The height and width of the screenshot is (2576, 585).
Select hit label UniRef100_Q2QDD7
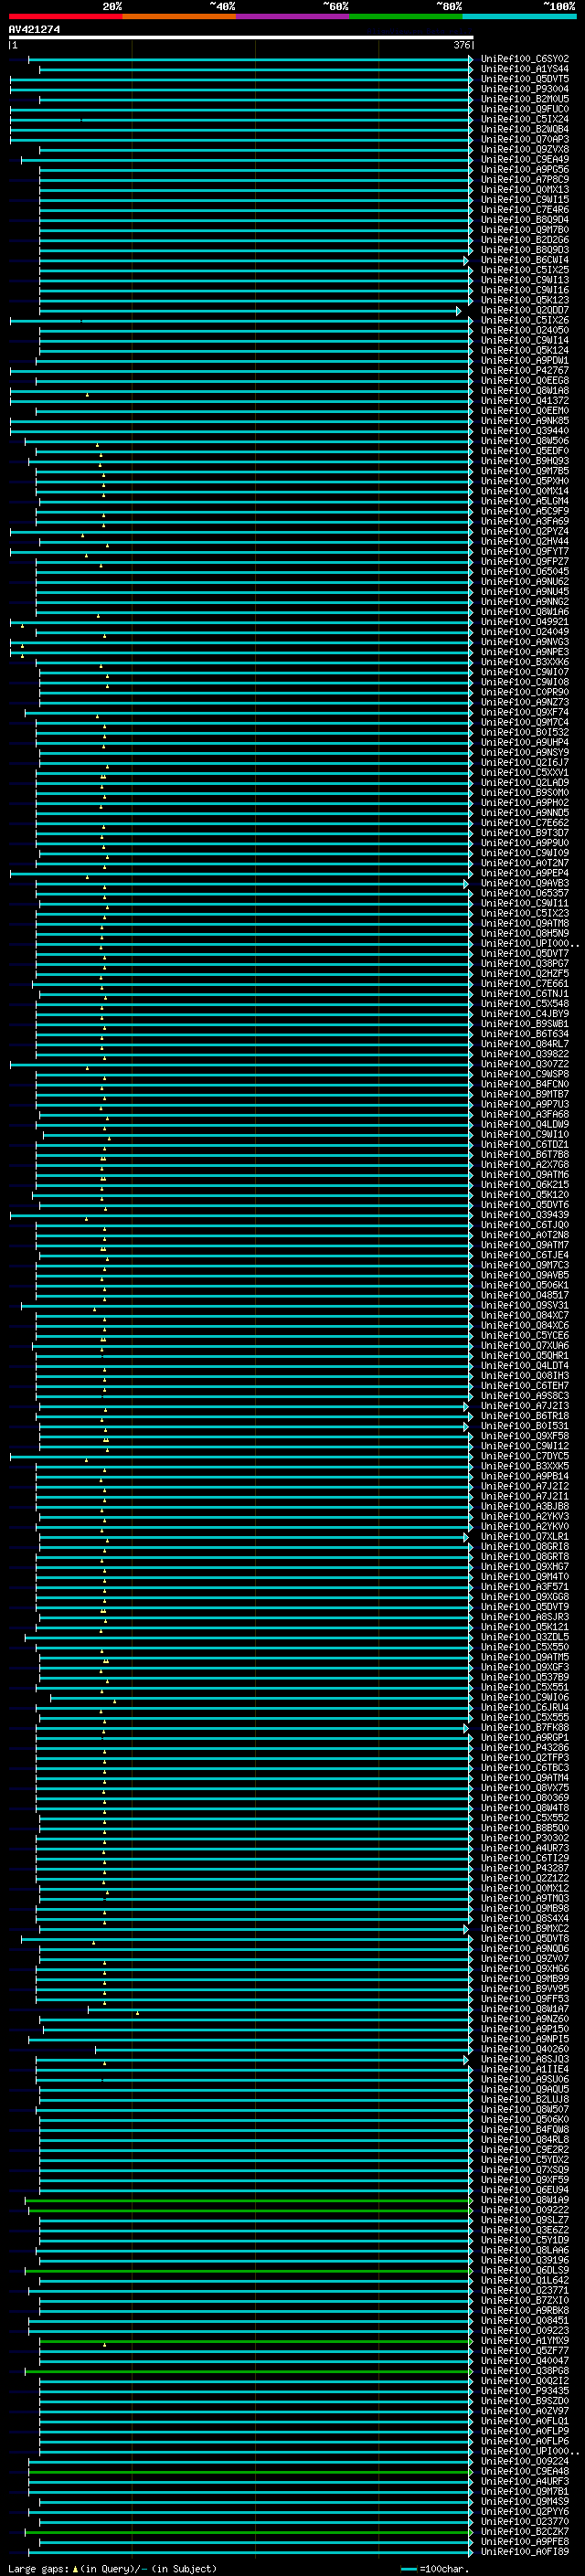pyautogui.click(x=525, y=310)
